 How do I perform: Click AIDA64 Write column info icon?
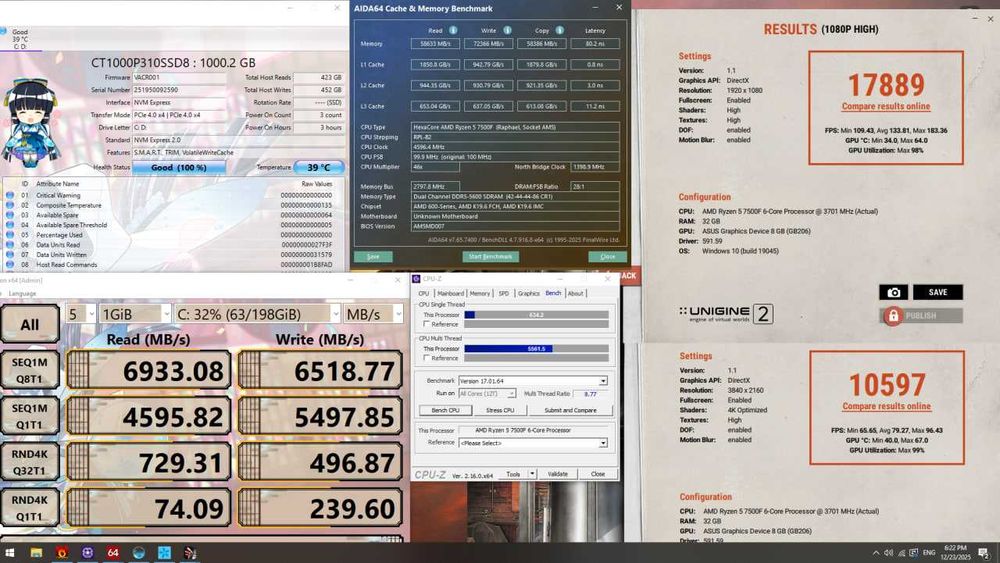click(x=507, y=30)
